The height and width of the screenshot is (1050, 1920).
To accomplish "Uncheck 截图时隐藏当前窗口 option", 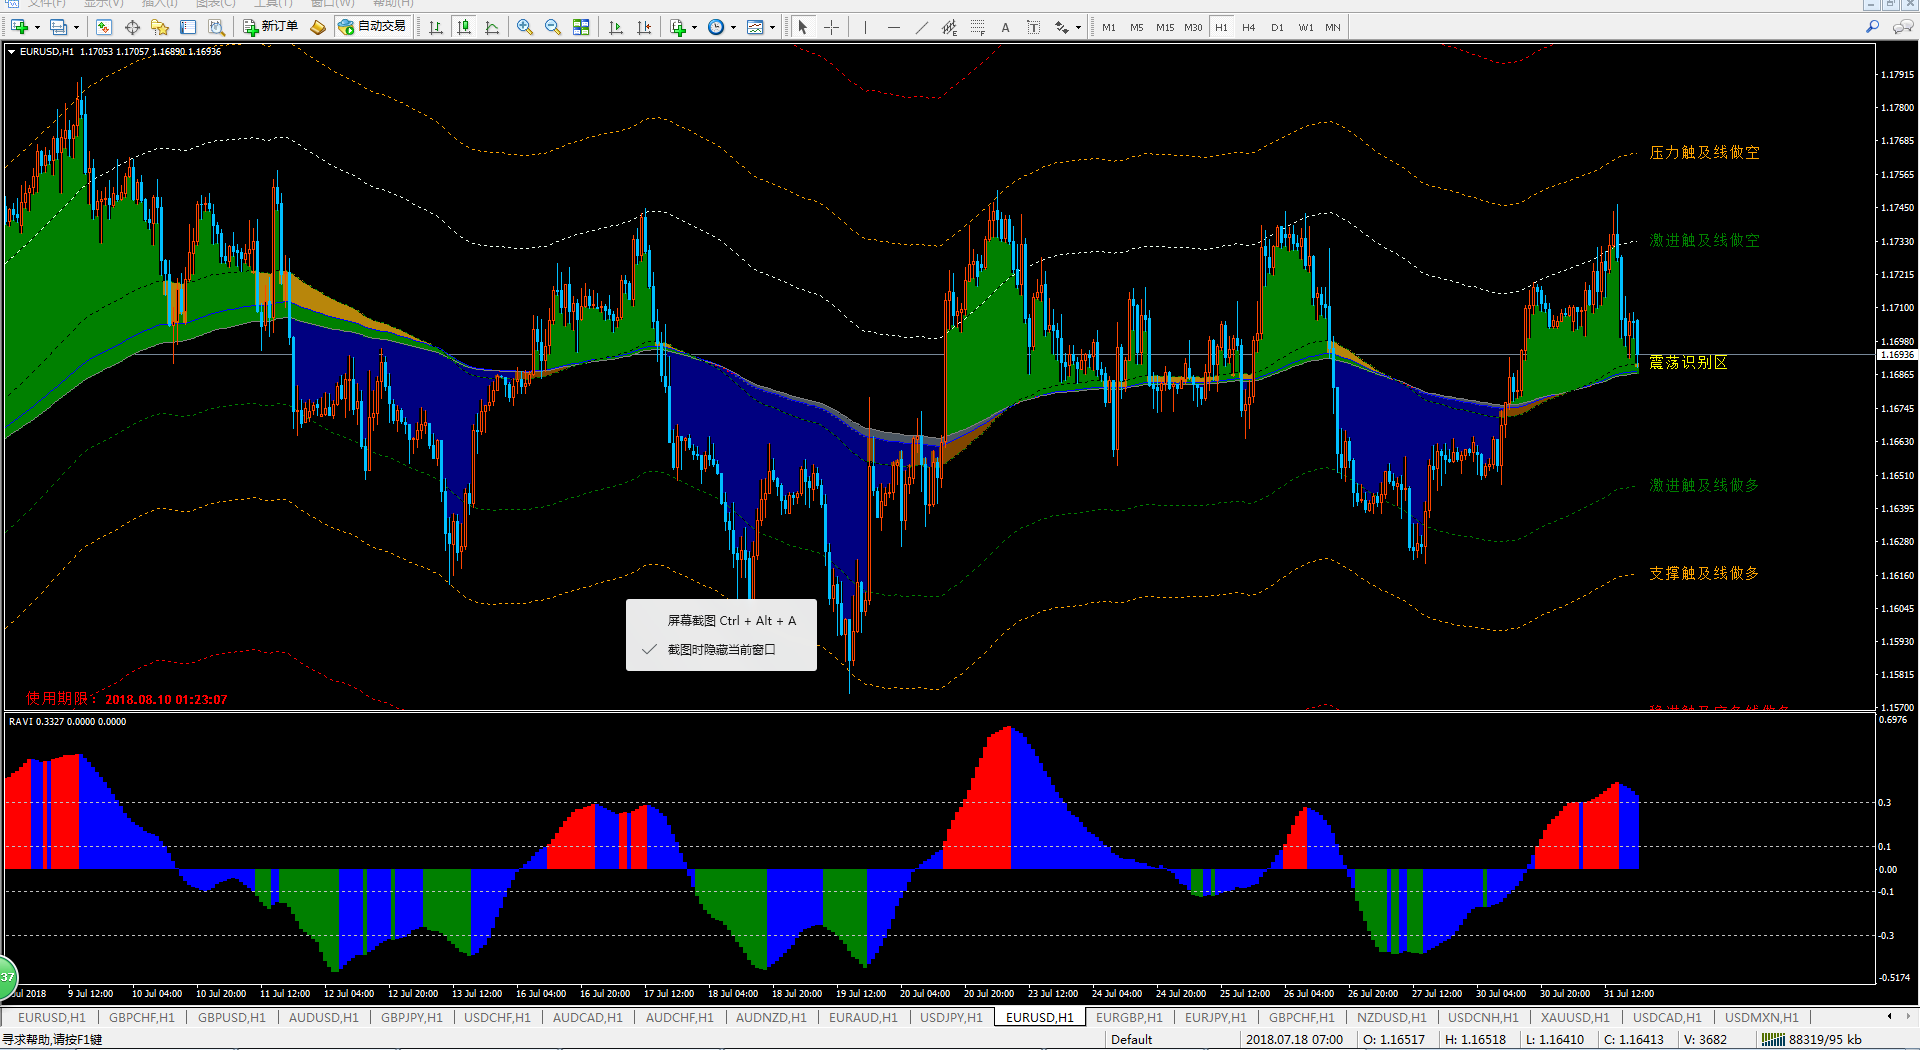I will pos(721,650).
